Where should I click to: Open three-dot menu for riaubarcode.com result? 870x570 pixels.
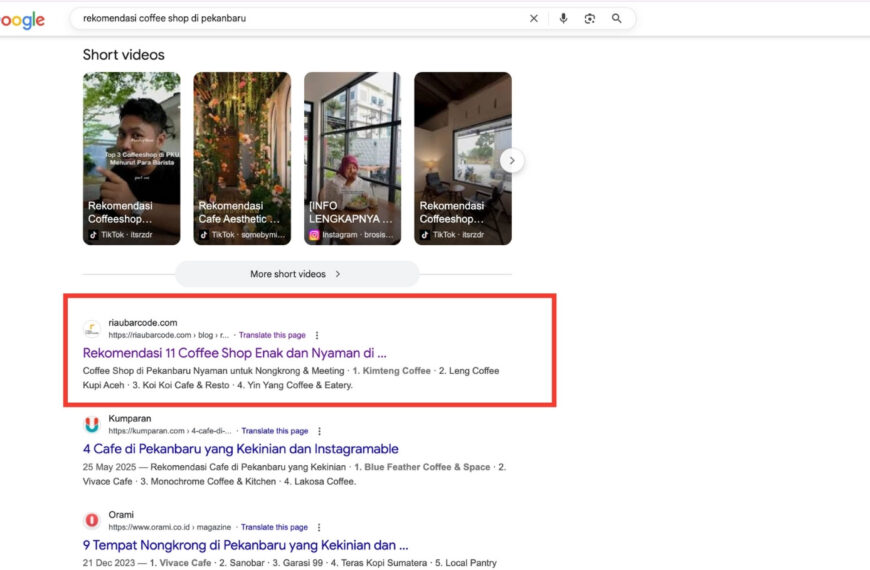317,335
